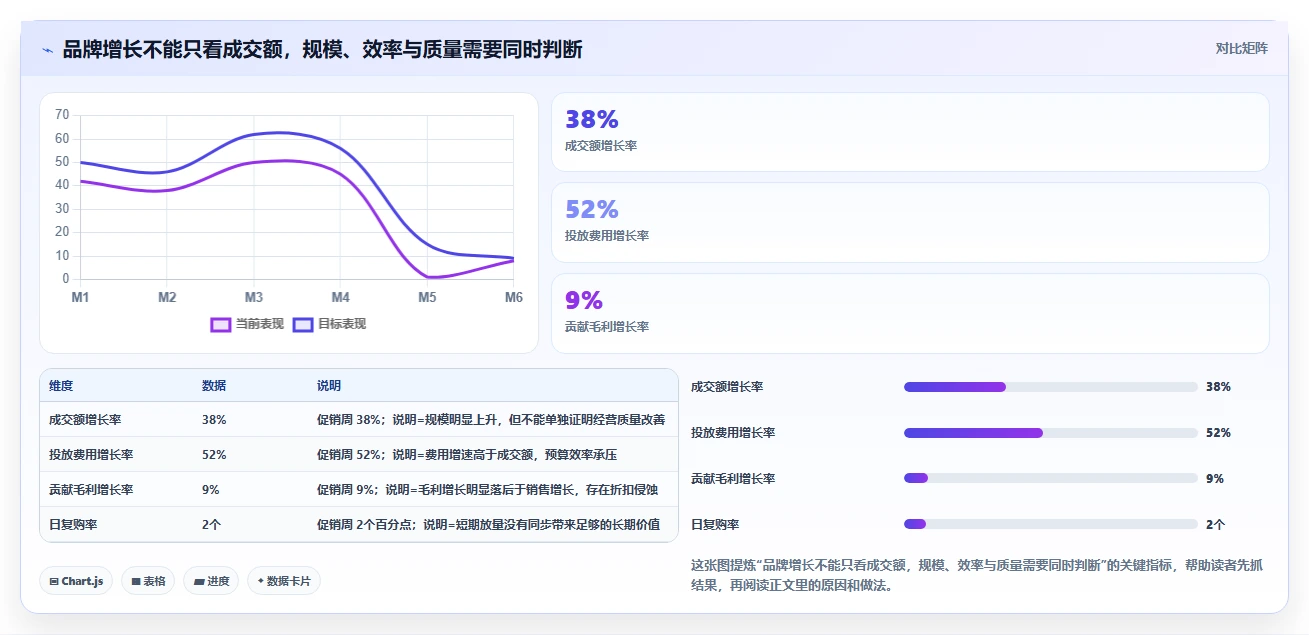This screenshot has width=1309, height=635.
Task: Toggle the 目标表现 legend swatch
Action: pyautogui.click(x=302, y=324)
